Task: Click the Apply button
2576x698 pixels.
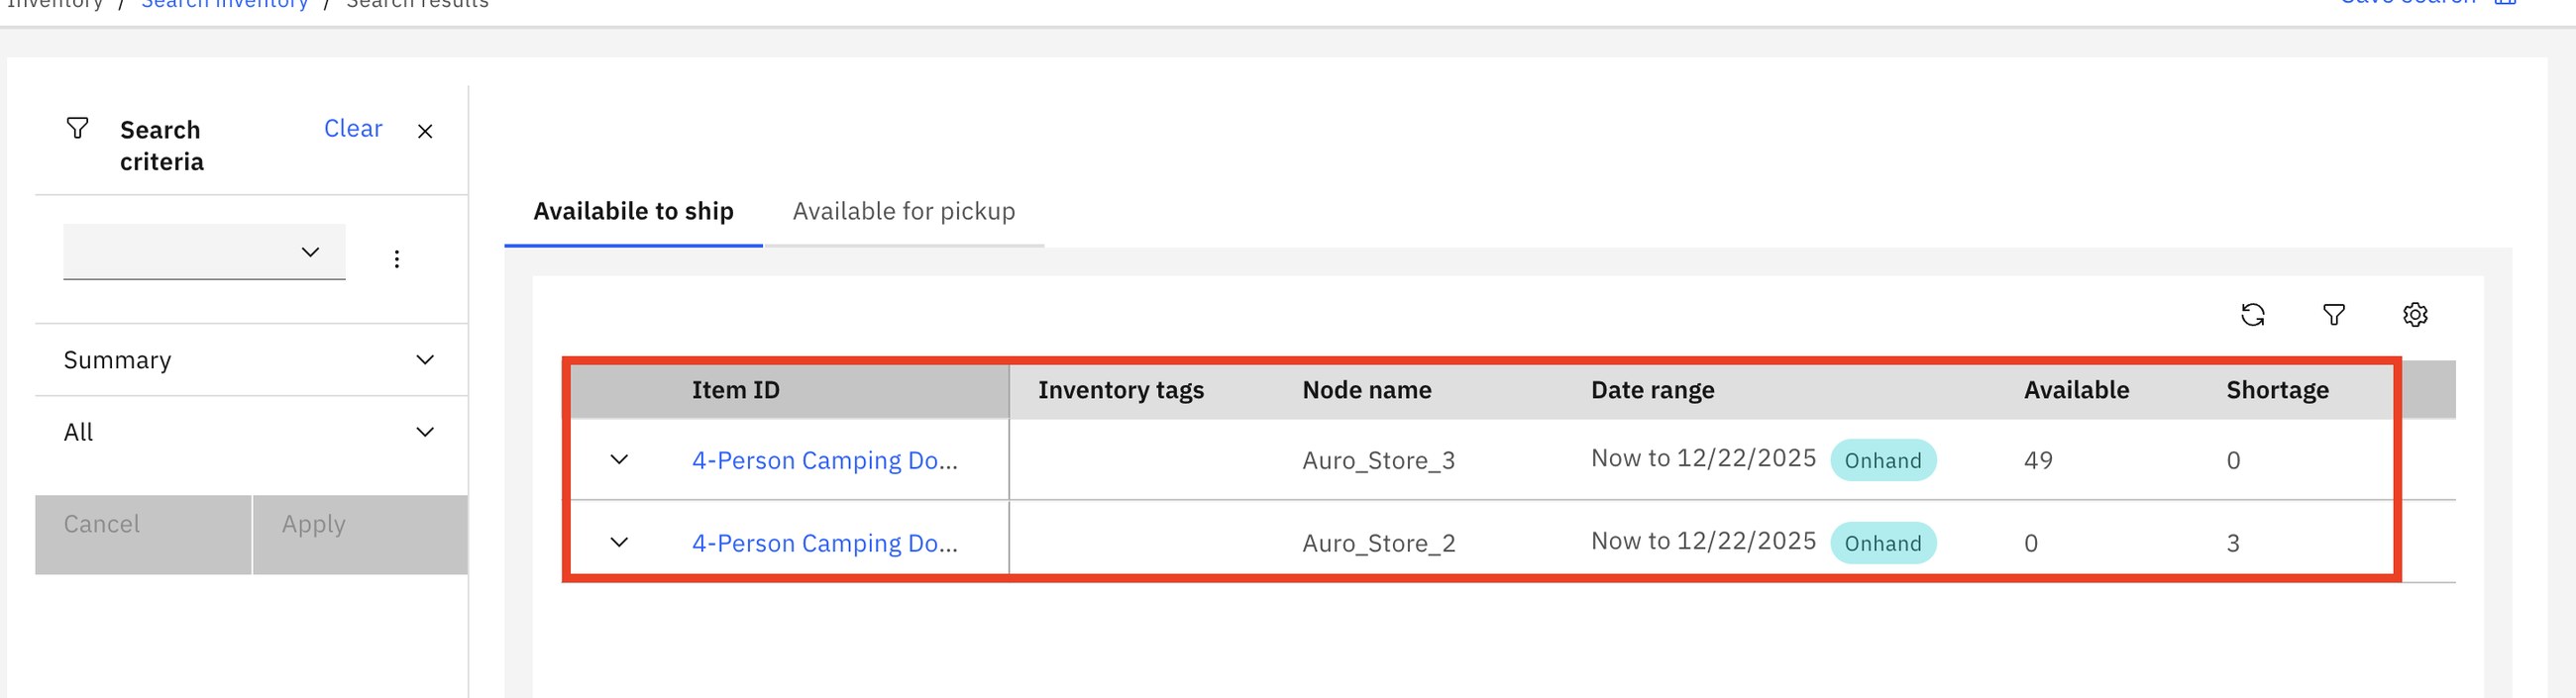Action: coord(360,535)
